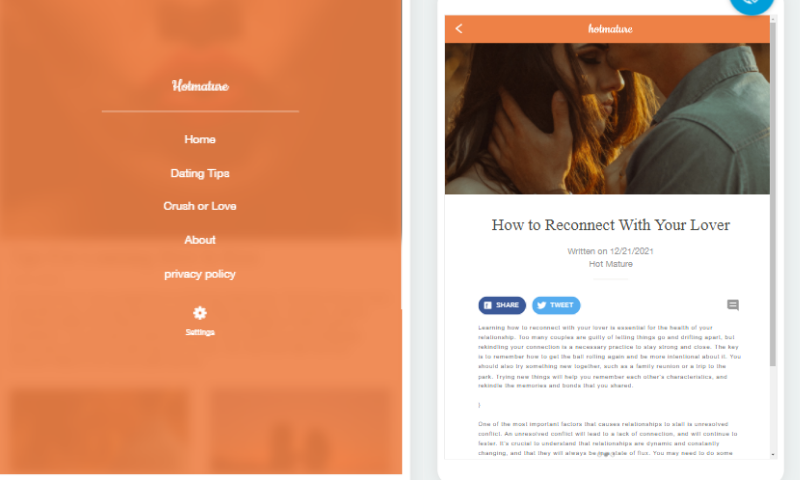Click the blue round icon at top right

click(x=752, y=5)
